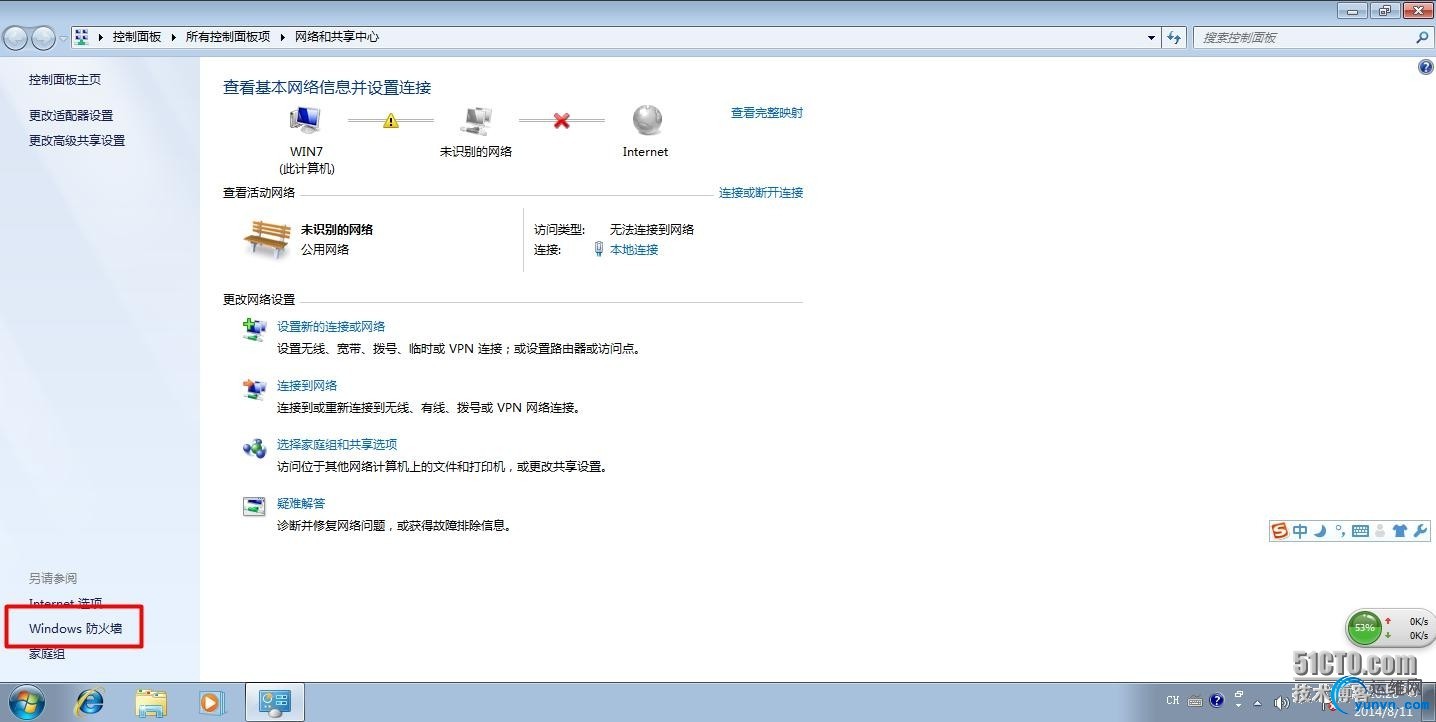
Task: Click the yellow warning triangle on the map
Action: (x=391, y=121)
